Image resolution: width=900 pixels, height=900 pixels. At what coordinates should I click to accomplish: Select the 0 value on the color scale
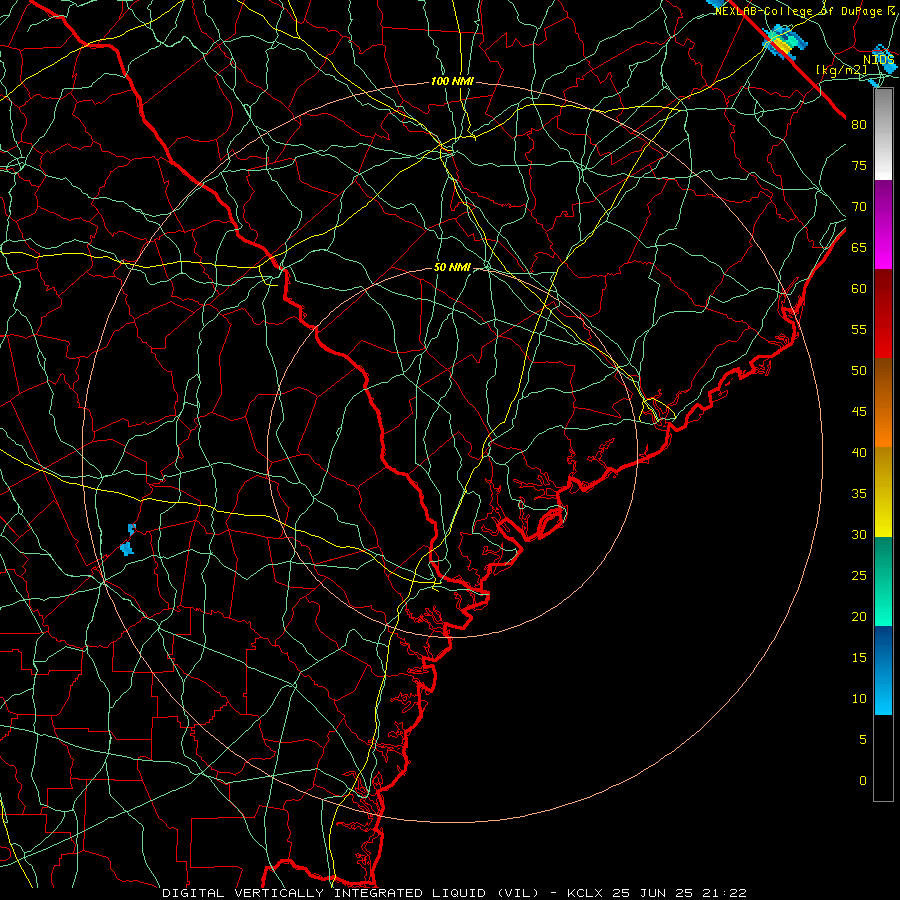(x=863, y=781)
